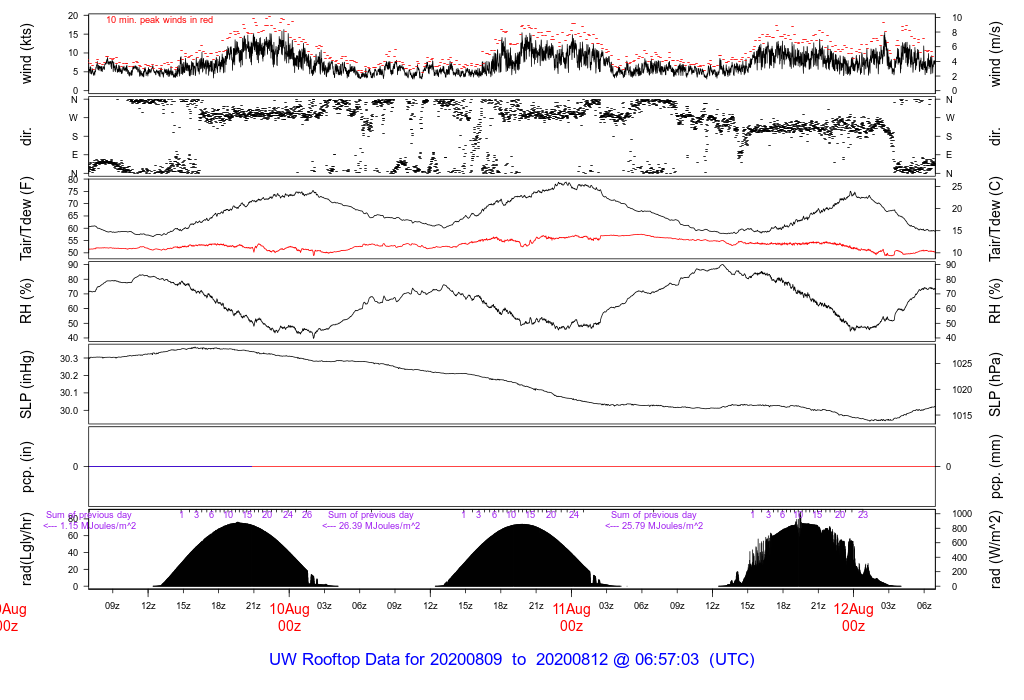Viewport: 1024px width, 700px height.
Task: Select the '25.79 MJoules/m^2' radiation sum
Action: pyautogui.click(x=664, y=526)
